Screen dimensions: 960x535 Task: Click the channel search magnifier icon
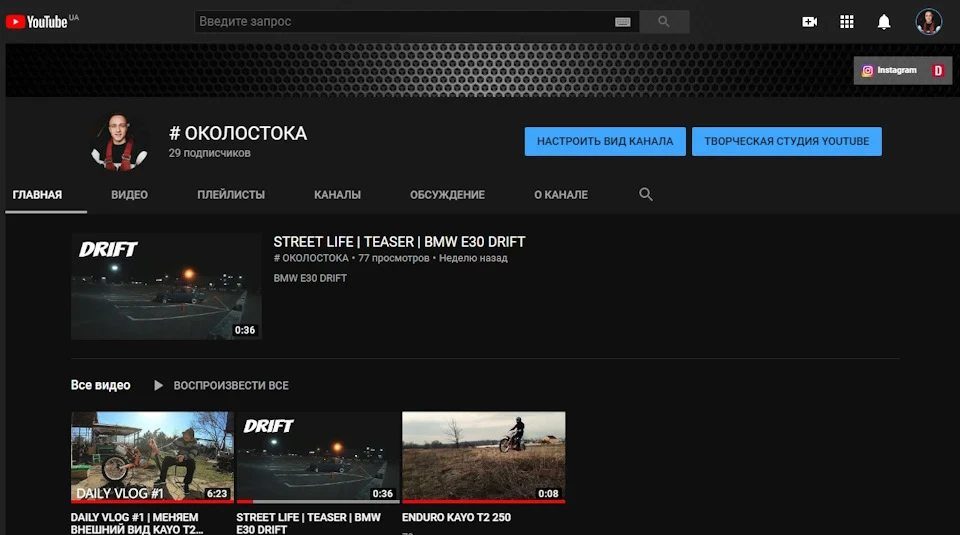coord(645,194)
